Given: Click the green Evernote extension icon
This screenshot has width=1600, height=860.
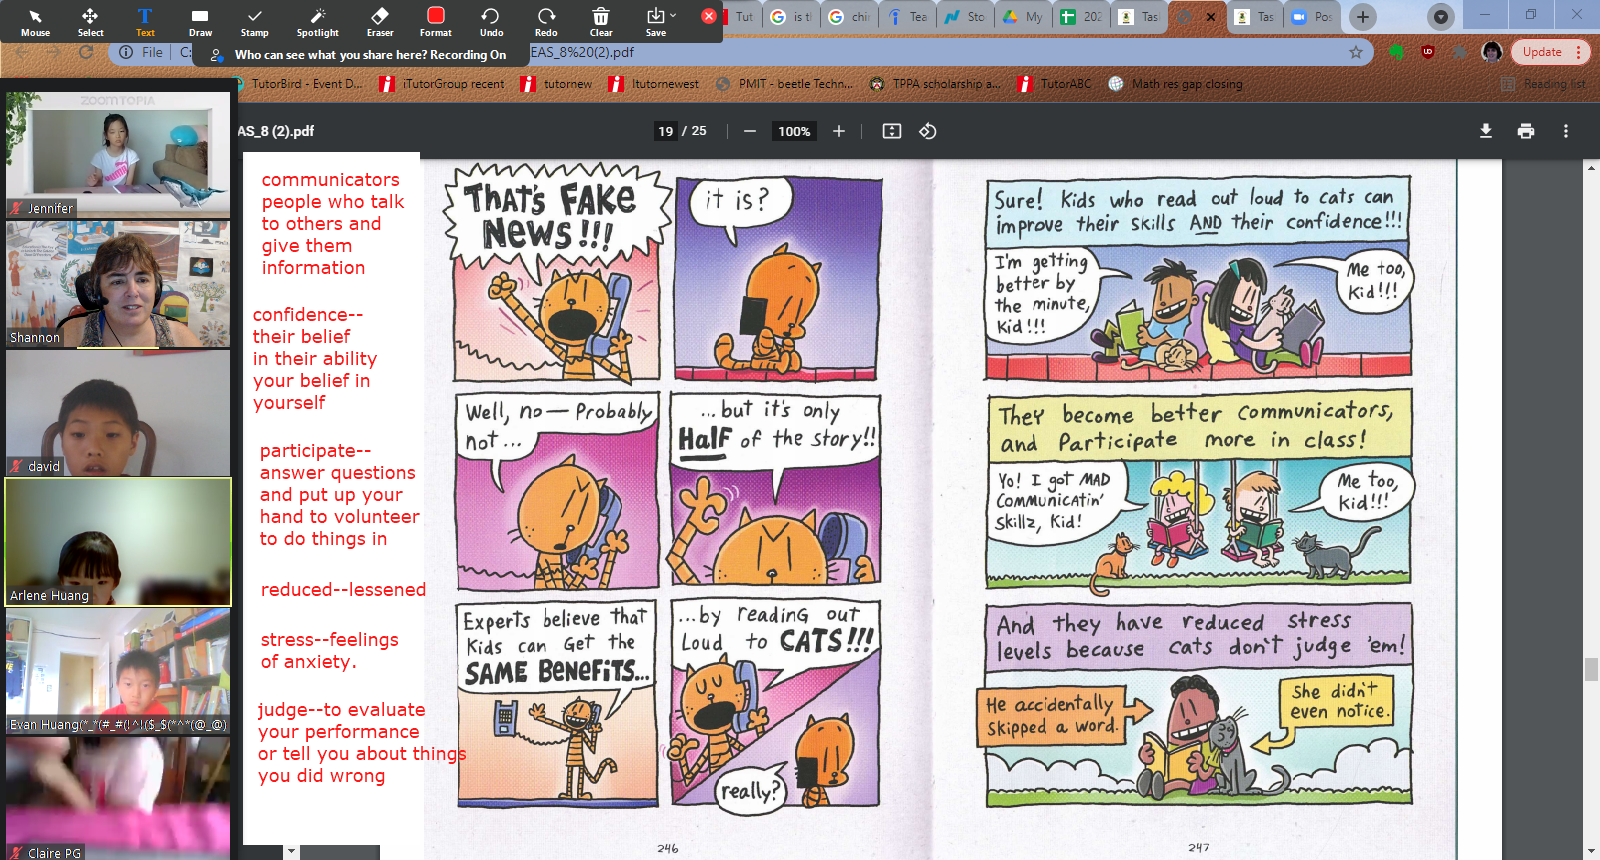Looking at the screenshot, I should coord(1397,52).
